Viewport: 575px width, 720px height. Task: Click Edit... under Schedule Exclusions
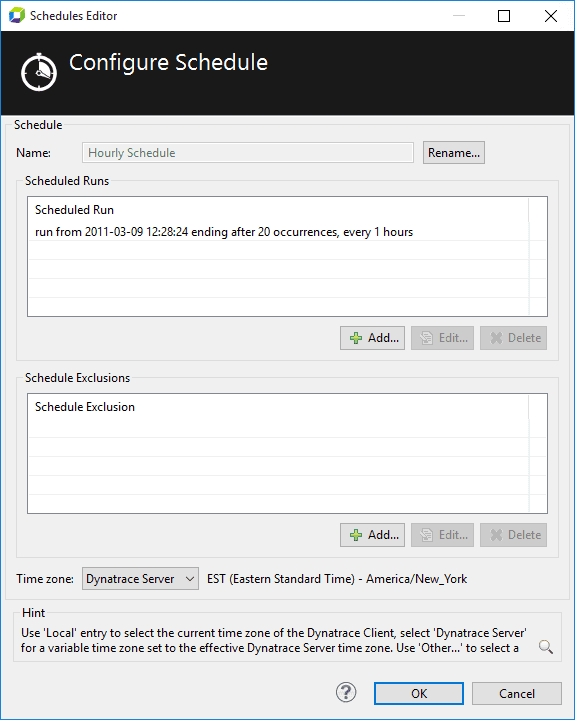442,535
